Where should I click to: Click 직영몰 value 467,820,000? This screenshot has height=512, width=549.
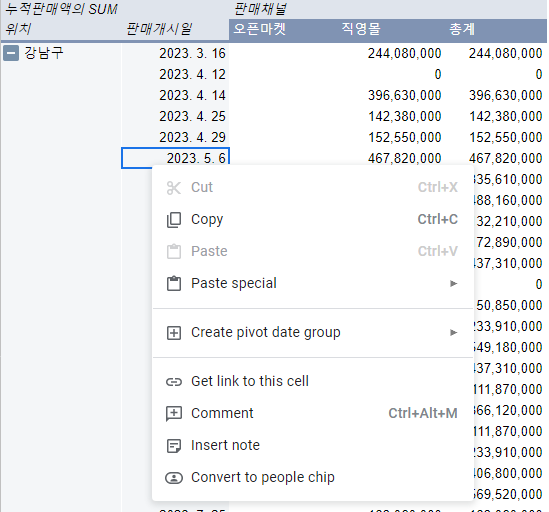(x=404, y=159)
